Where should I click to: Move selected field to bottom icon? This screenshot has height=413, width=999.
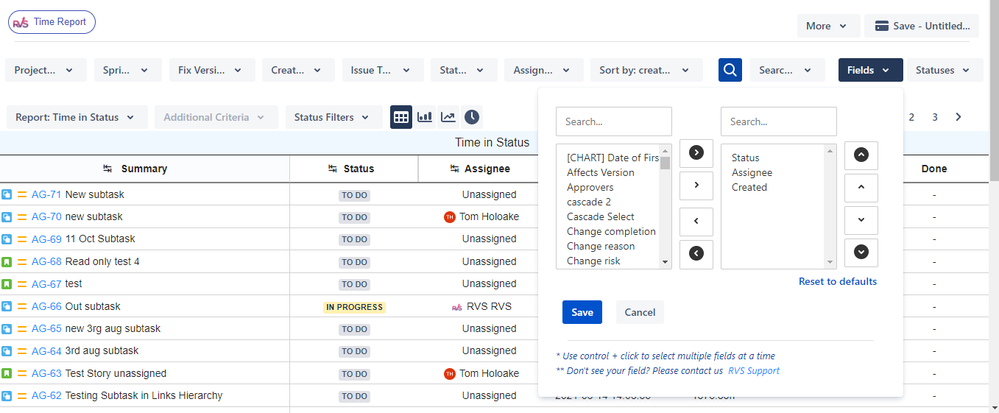click(x=861, y=252)
